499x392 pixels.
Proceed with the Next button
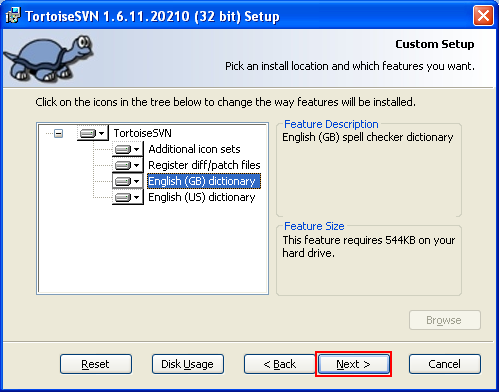click(x=354, y=364)
